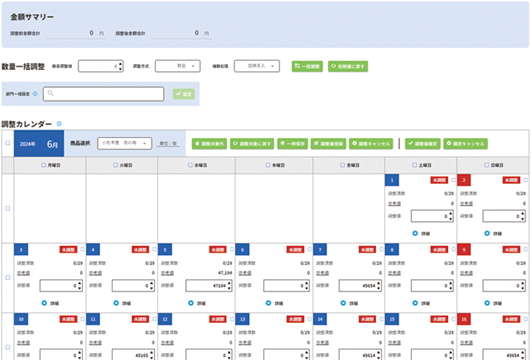Click the blue day number 7 tile
Viewport: 532px width, 360px height.
[x=320, y=250]
